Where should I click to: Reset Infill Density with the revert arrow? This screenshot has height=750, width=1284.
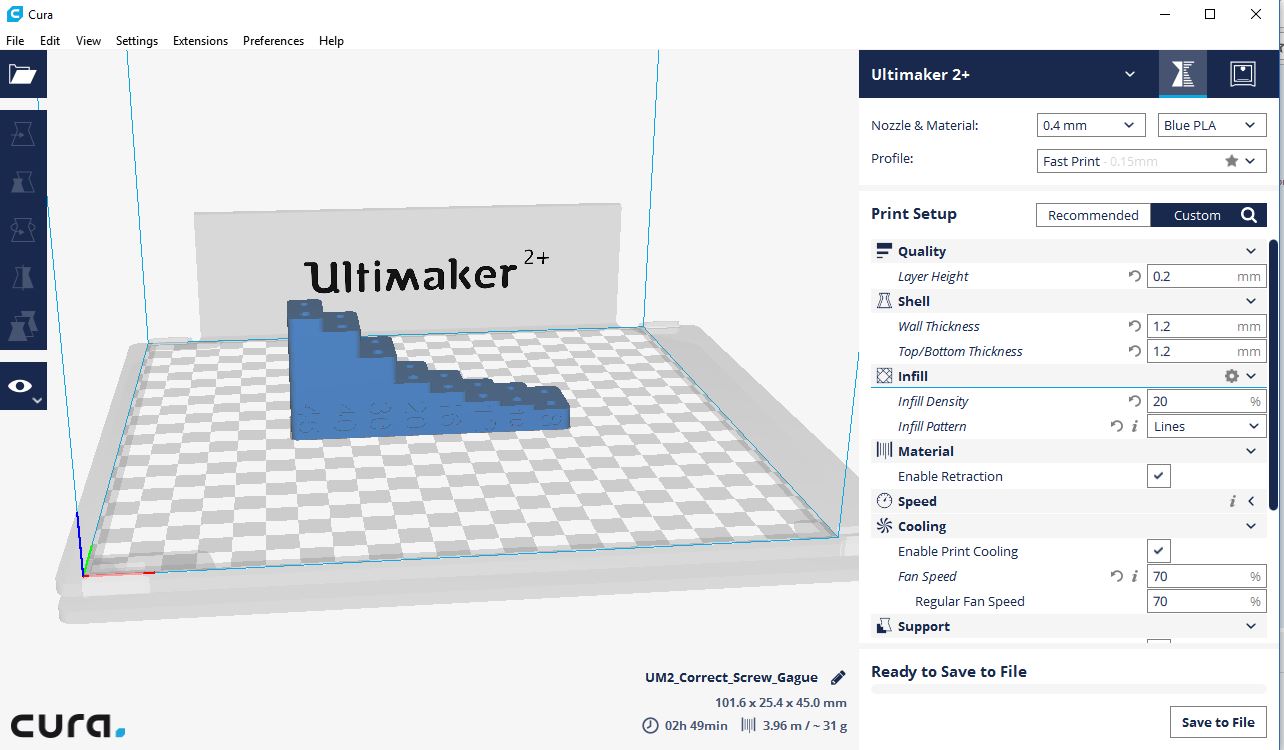[1134, 401]
